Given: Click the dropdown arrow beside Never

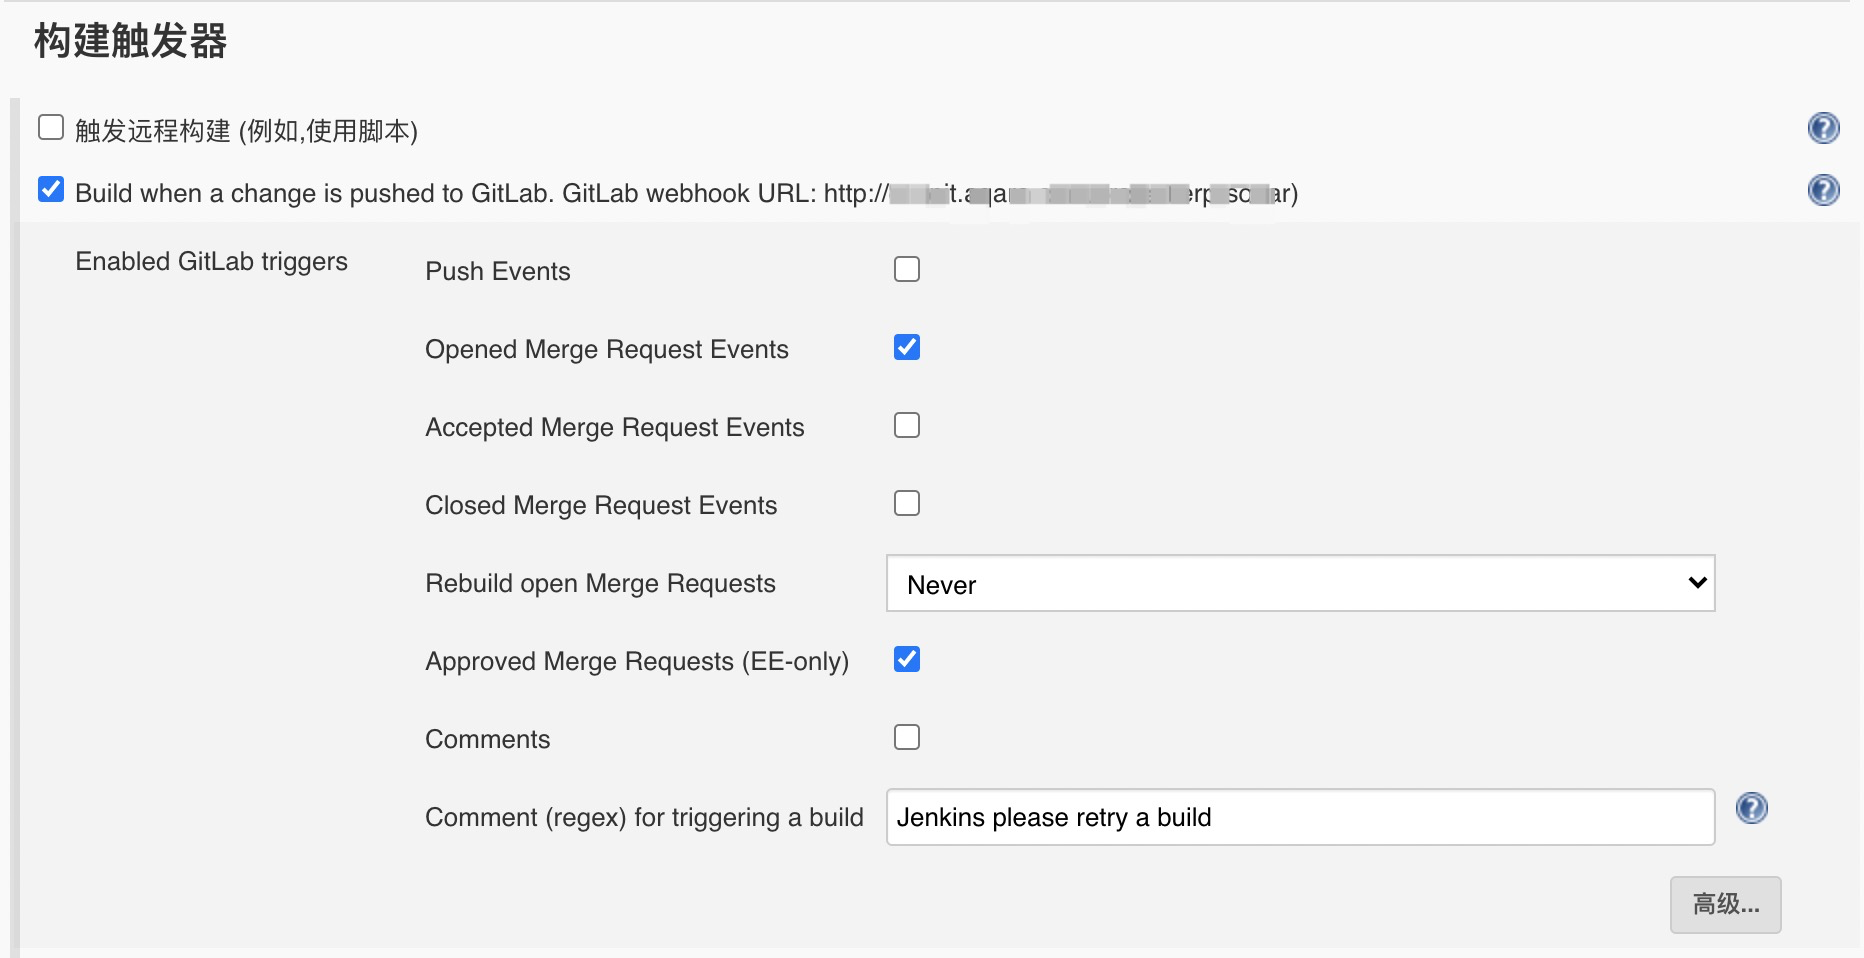Looking at the screenshot, I should (1696, 583).
